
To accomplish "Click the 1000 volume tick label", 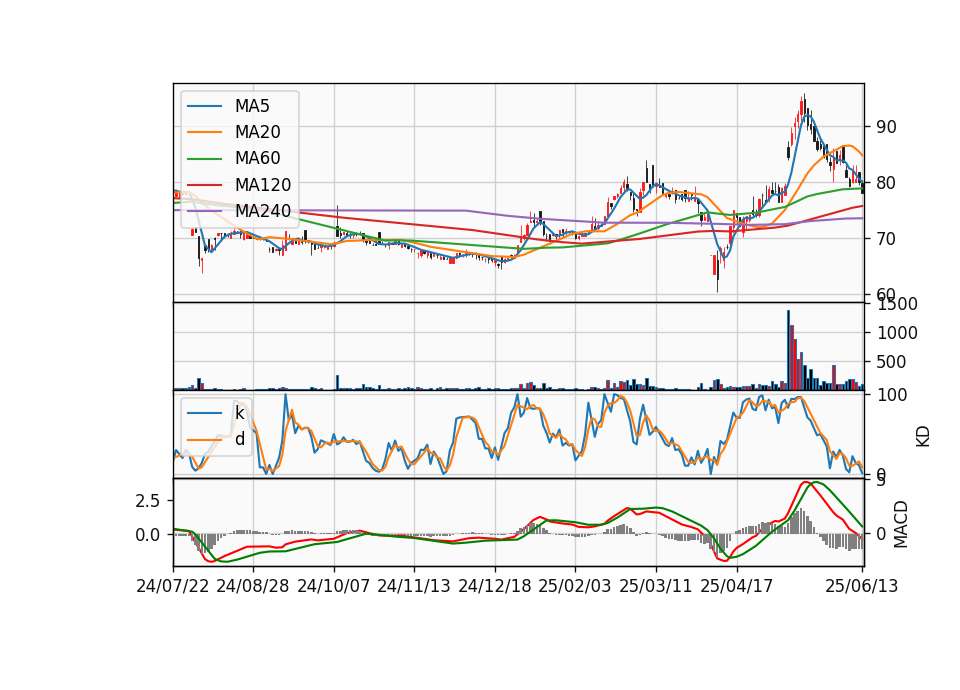I will 898,333.
